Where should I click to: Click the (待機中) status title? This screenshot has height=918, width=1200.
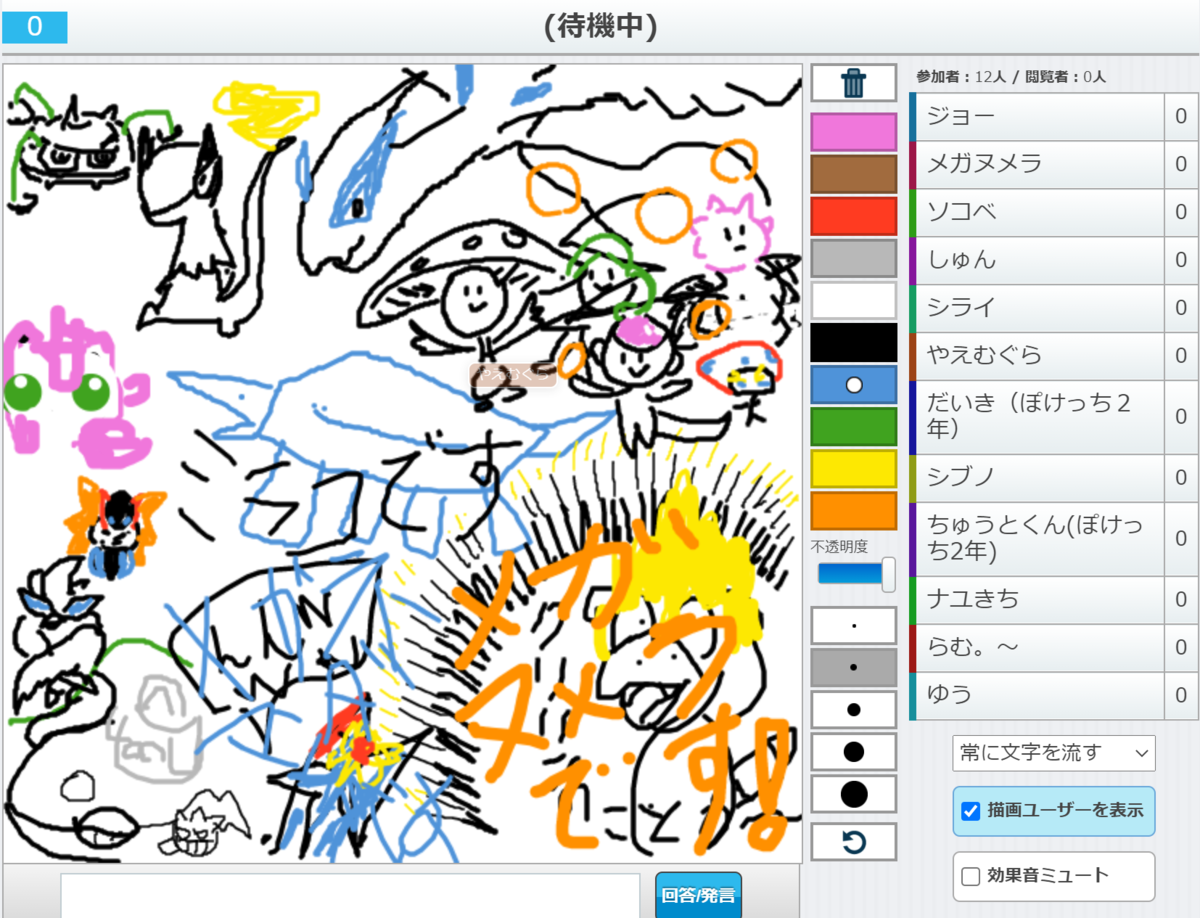[x=600, y=26]
